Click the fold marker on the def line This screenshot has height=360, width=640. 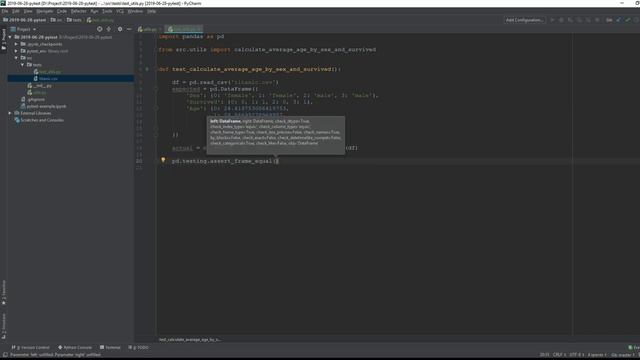coord(156,69)
